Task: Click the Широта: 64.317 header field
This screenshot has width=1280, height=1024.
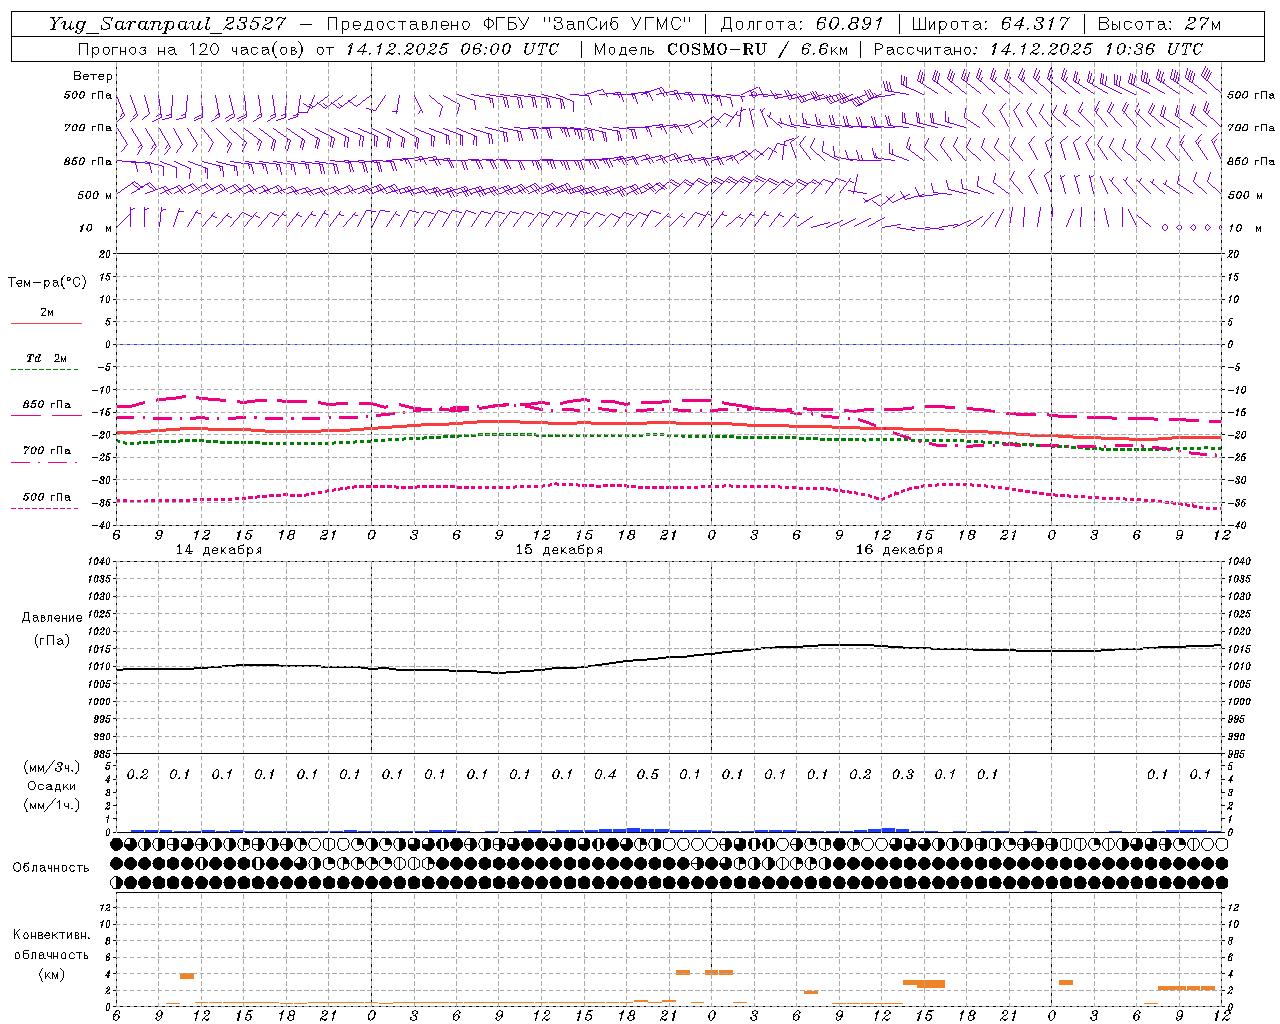Action: click(990, 24)
